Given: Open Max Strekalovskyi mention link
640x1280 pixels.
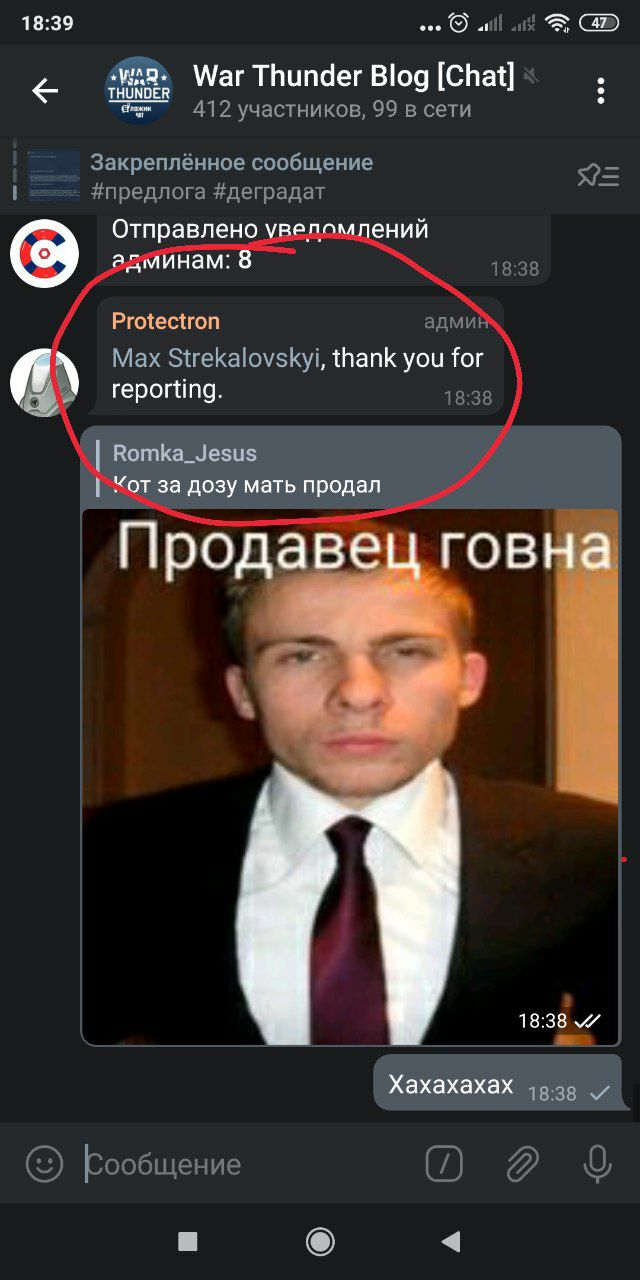Looking at the screenshot, I should pos(215,358).
